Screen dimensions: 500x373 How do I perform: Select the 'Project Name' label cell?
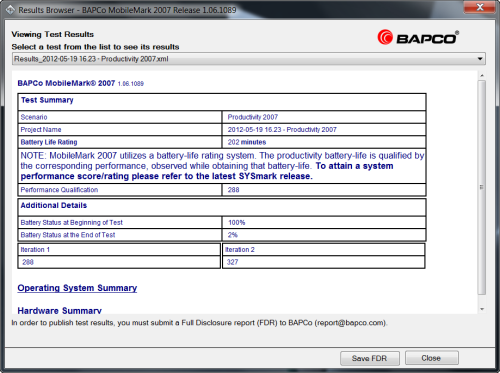click(120, 130)
